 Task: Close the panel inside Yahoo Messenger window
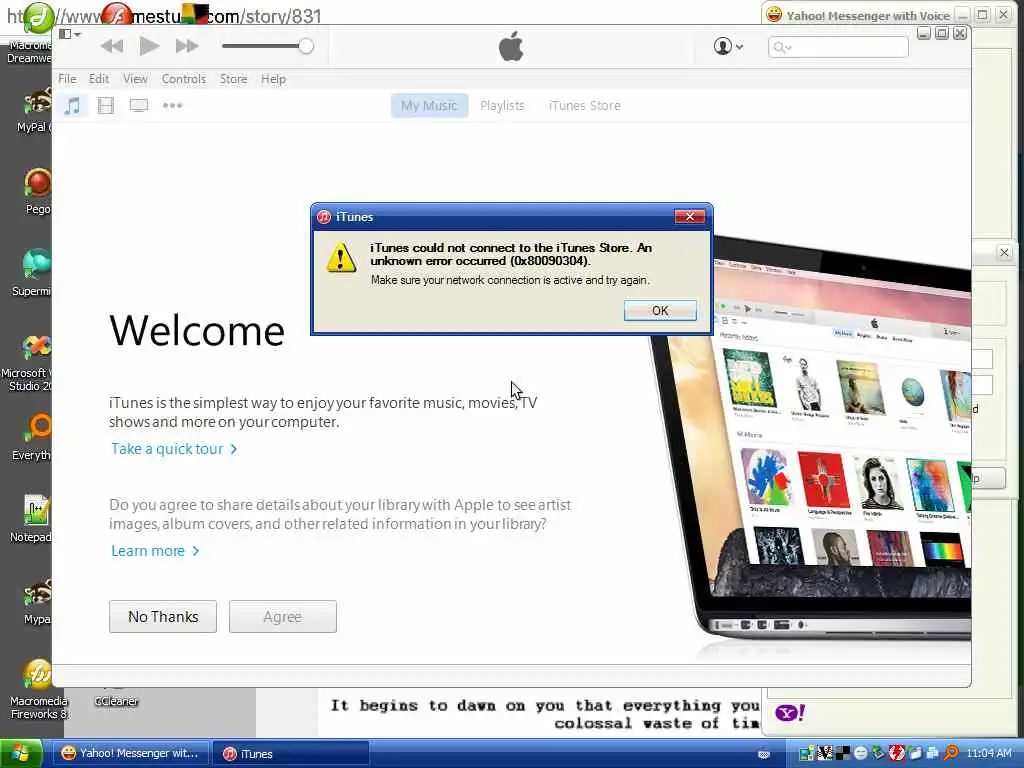tap(1004, 253)
